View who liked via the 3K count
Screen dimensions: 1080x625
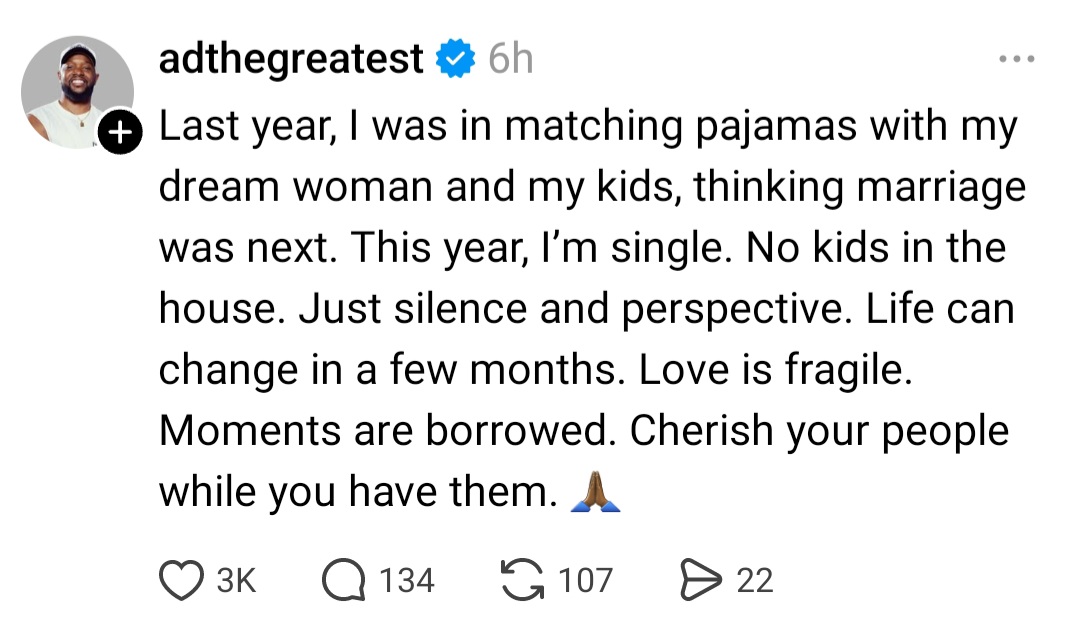[x=236, y=581]
